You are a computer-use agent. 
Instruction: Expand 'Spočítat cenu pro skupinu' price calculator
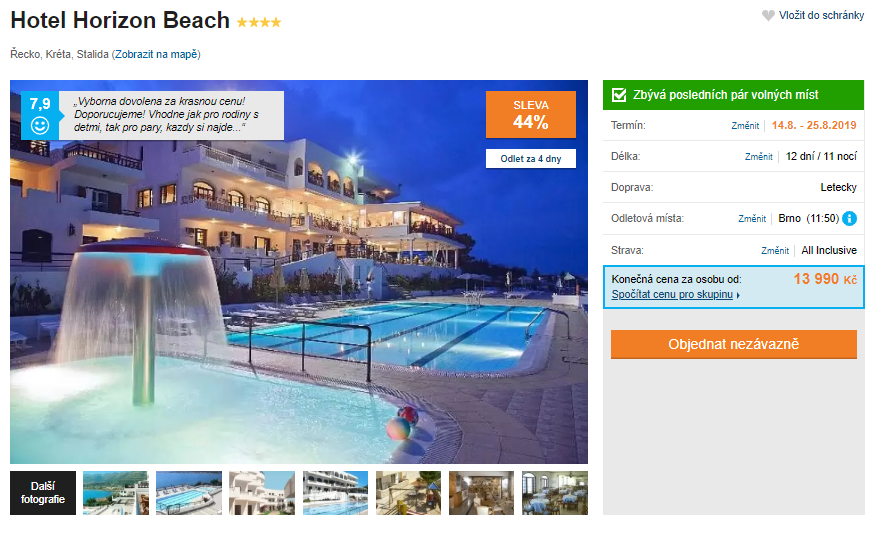point(675,295)
